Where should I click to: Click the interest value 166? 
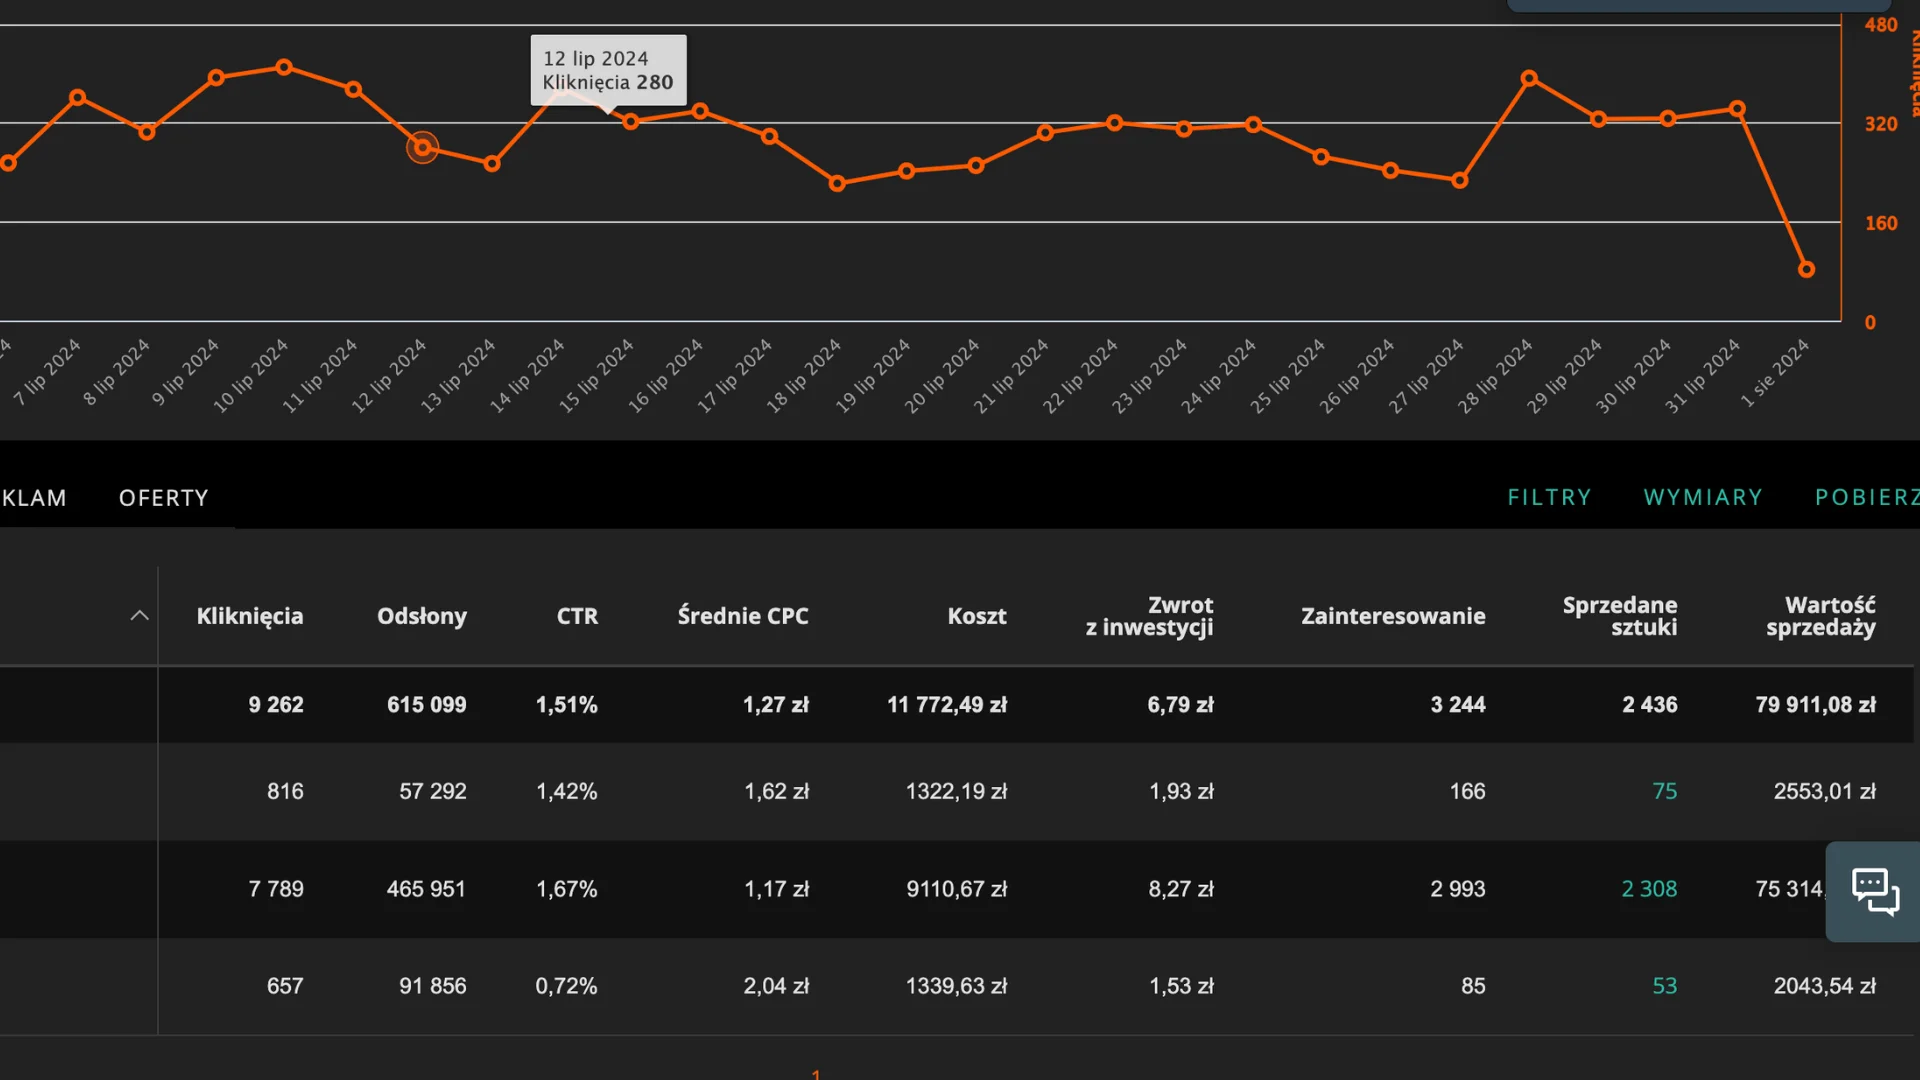[1468, 791]
